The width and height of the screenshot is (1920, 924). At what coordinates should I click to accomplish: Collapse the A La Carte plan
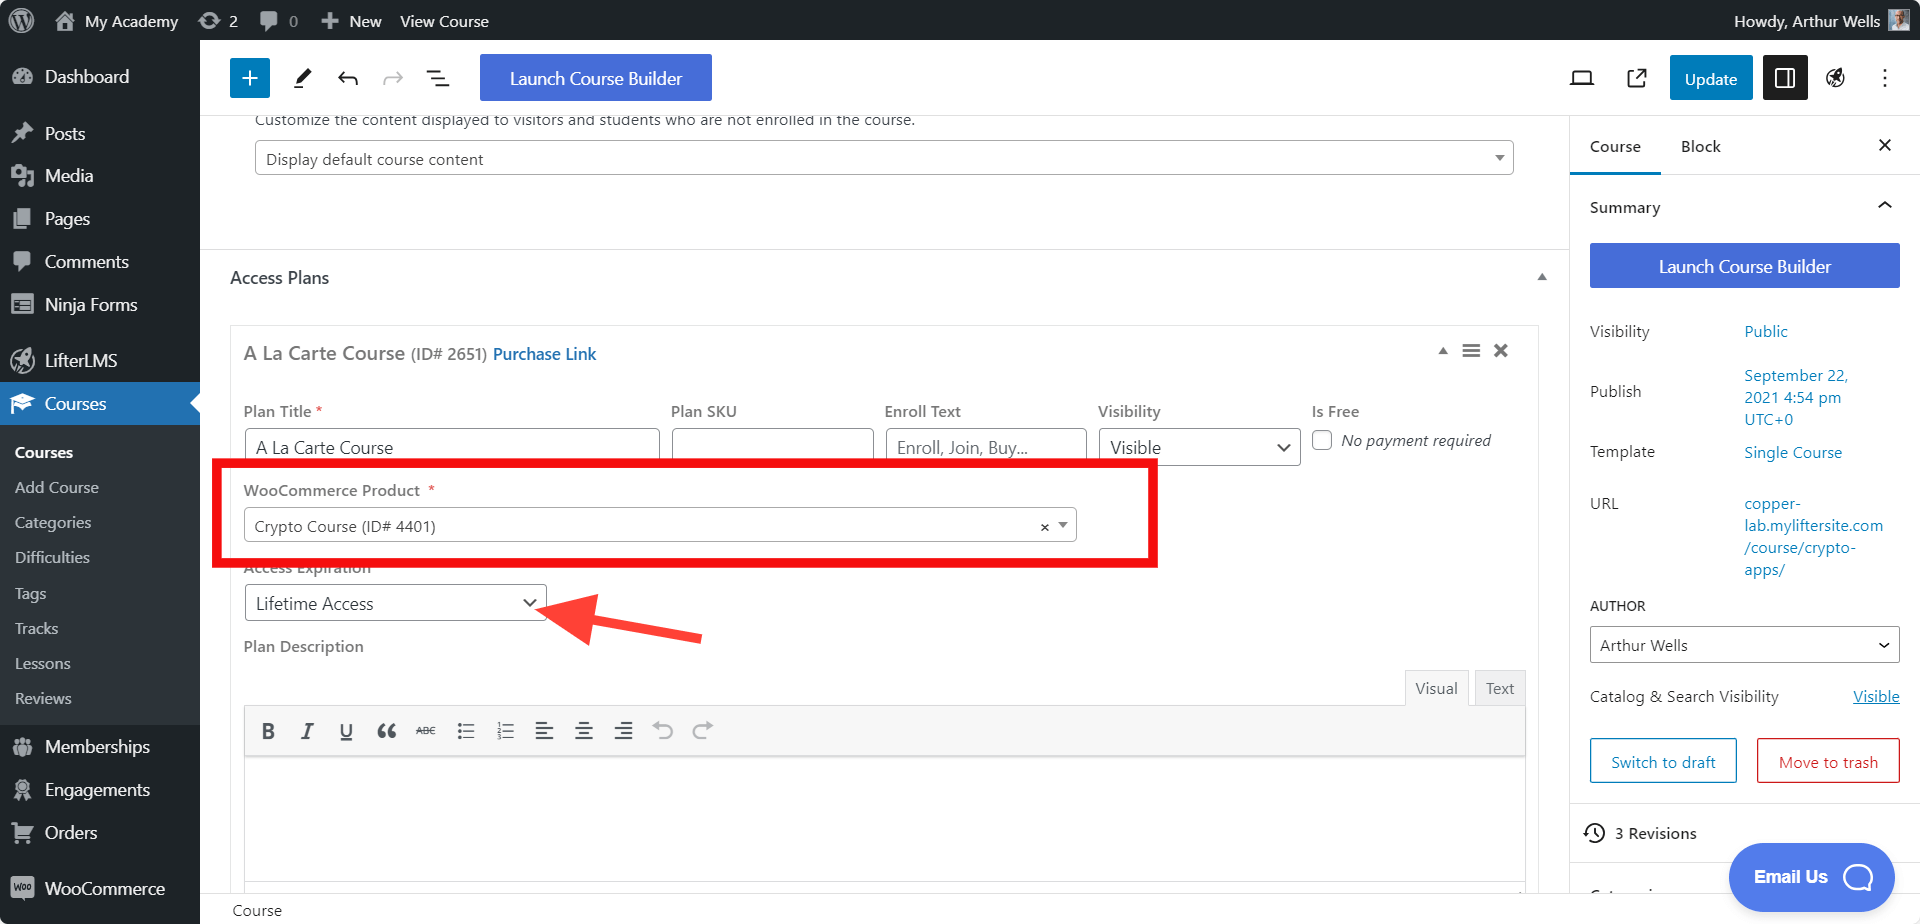tap(1443, 351)
